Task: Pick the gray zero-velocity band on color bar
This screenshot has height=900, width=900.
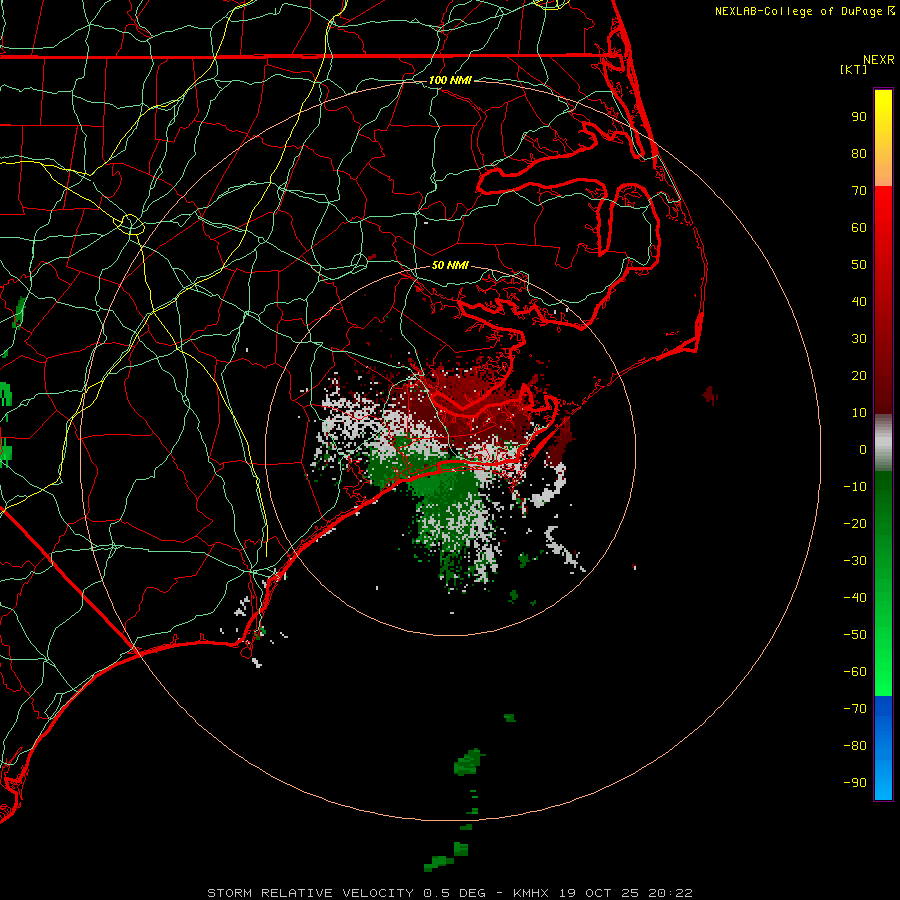Action: [883, 443]
